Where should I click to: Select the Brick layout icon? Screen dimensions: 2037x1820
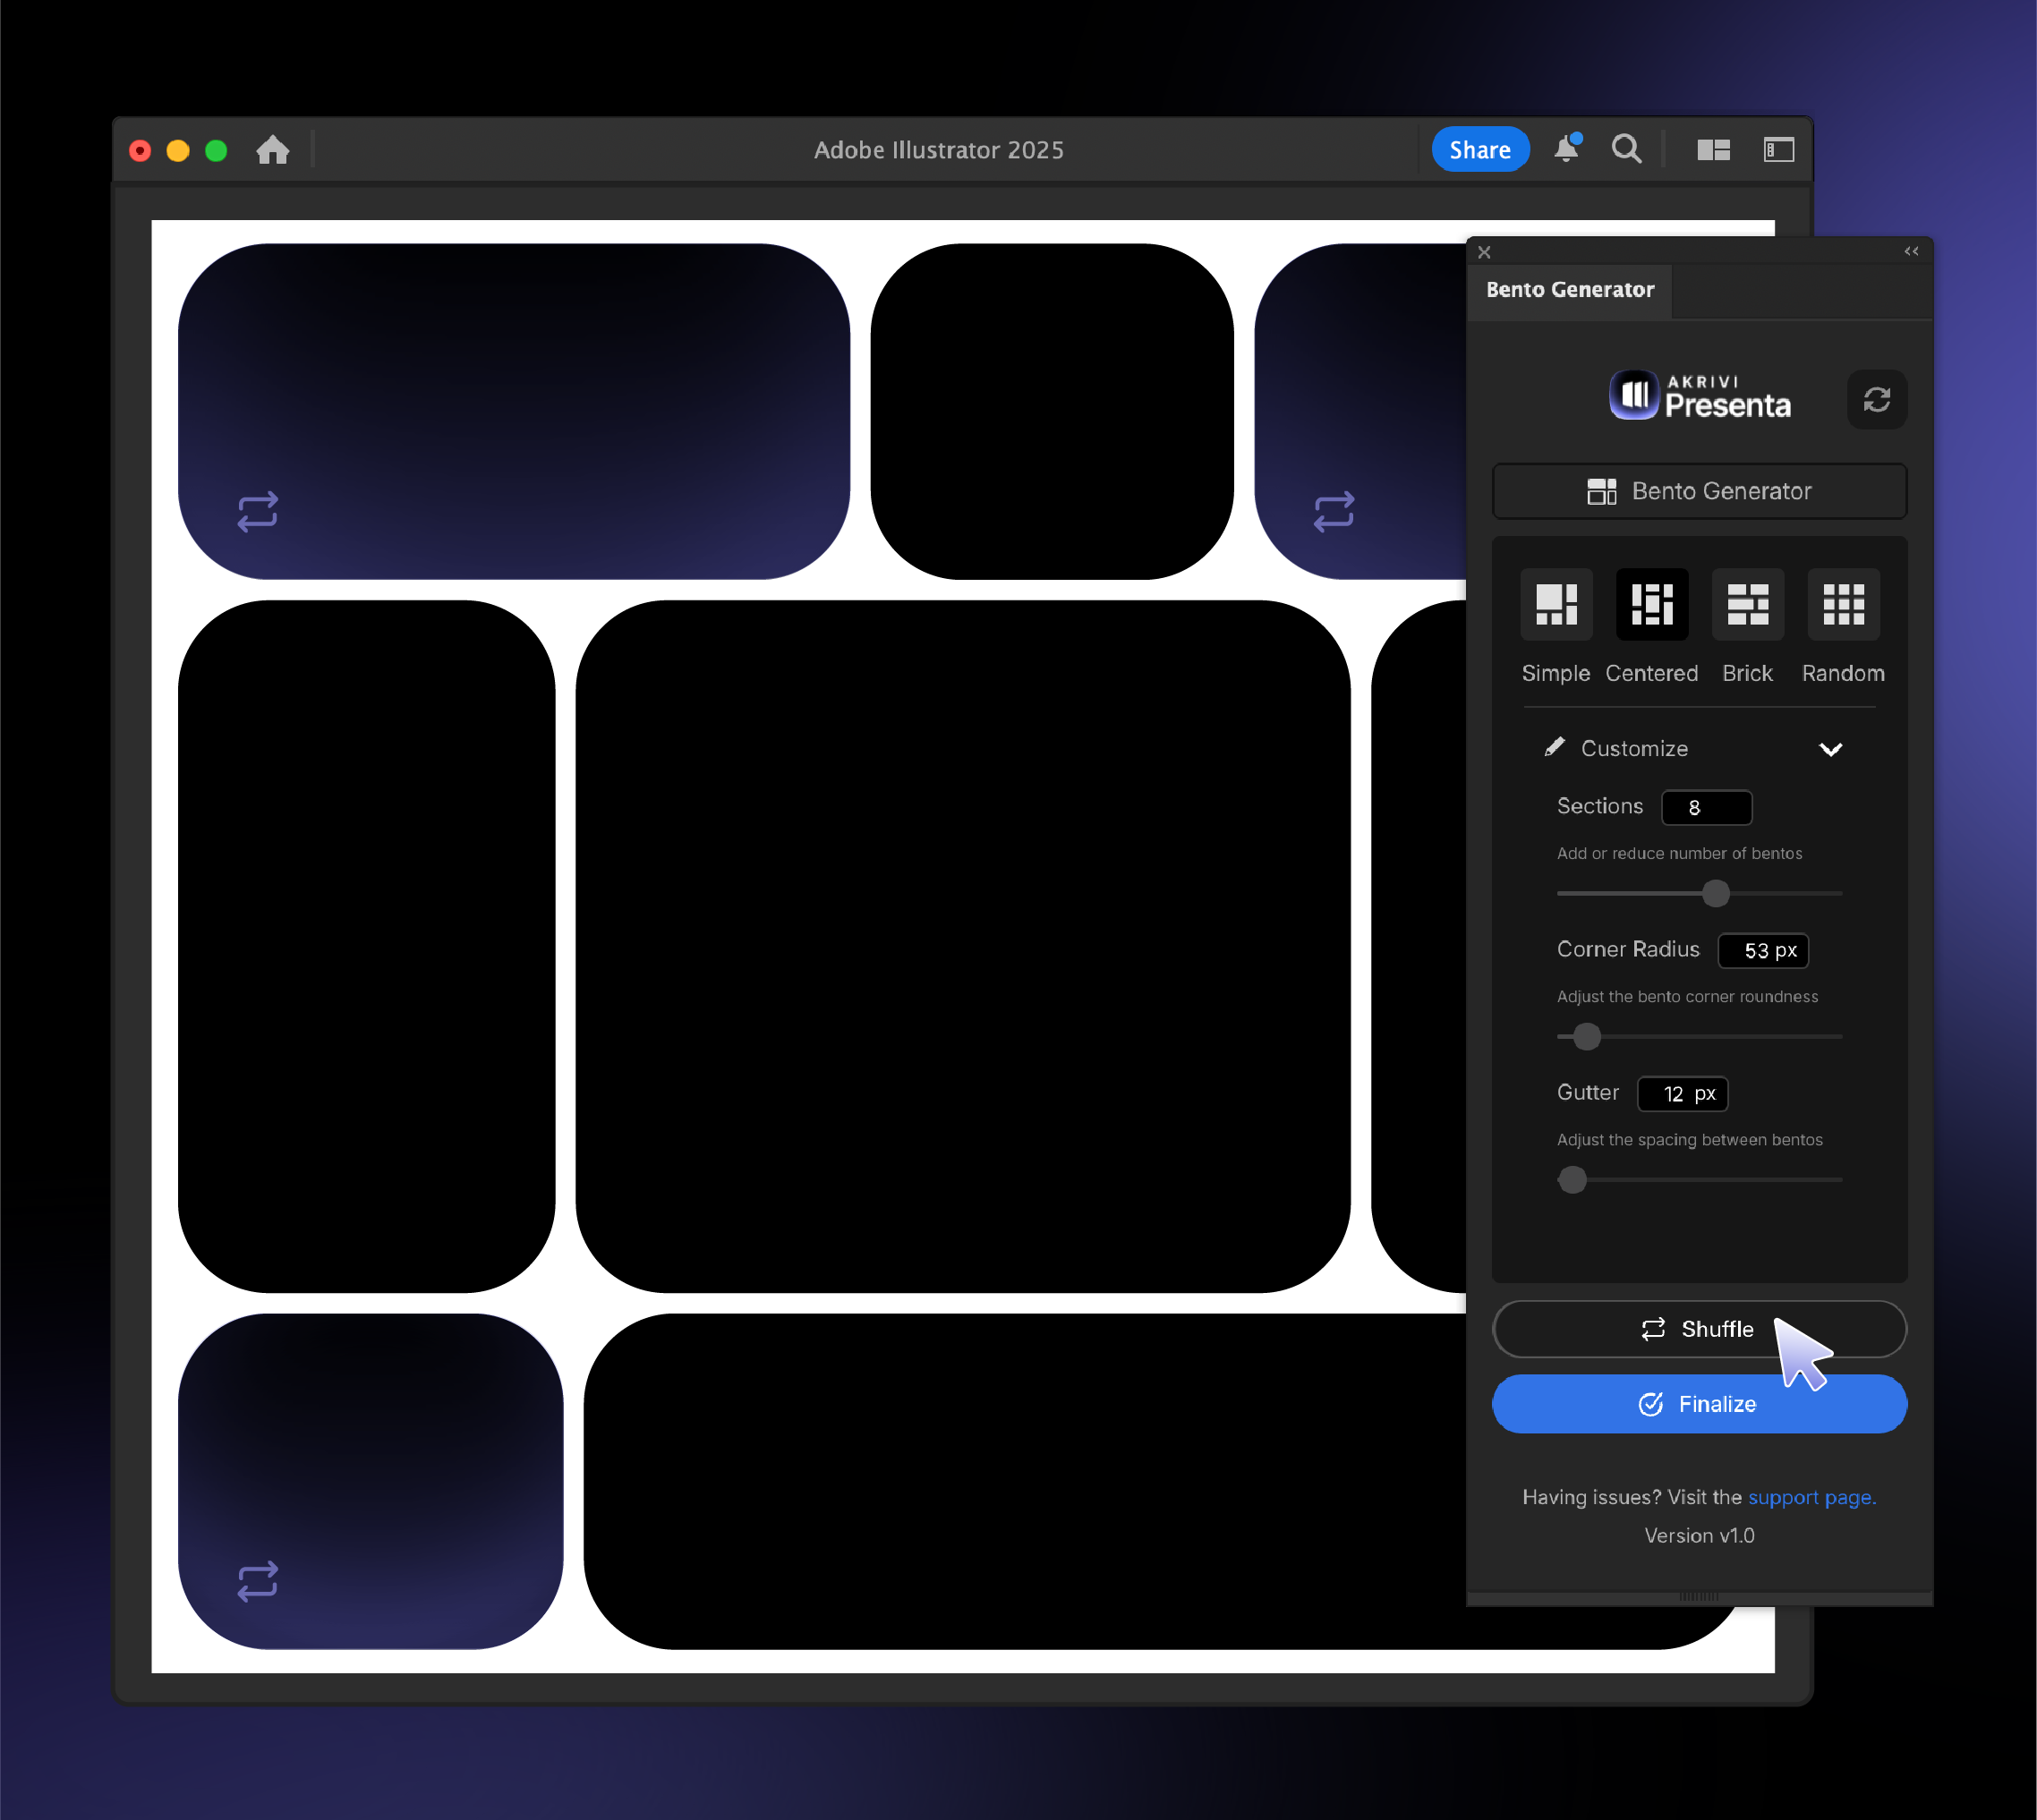tap(1747, 604)
